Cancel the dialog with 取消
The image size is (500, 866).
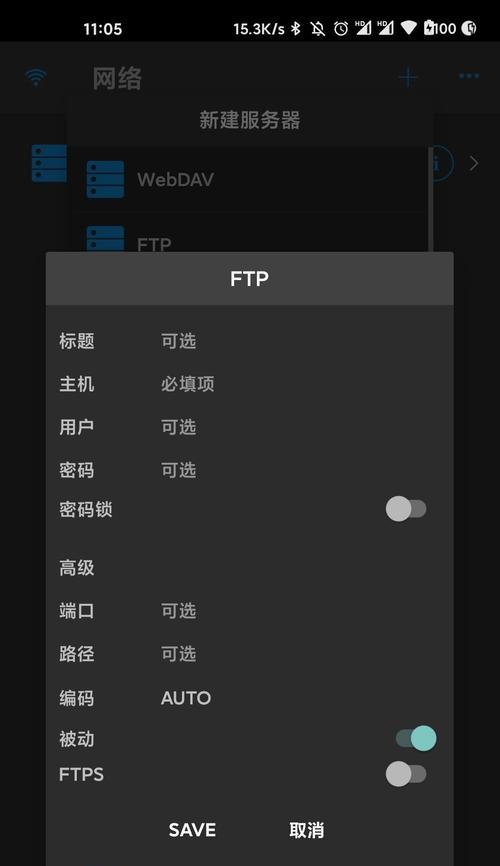tap(307, 830)
